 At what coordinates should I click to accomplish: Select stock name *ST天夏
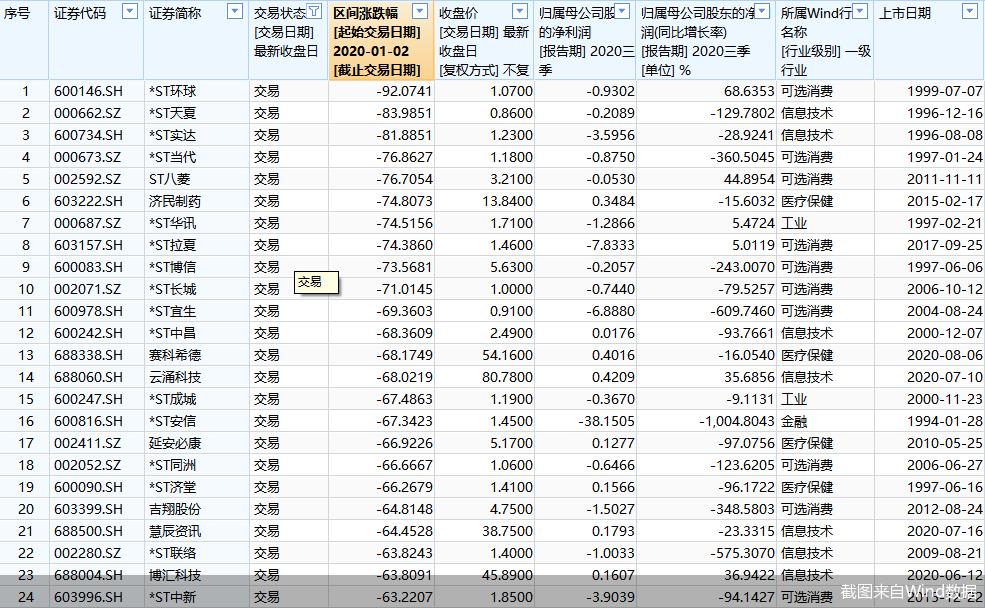click(x=173, y=113)
